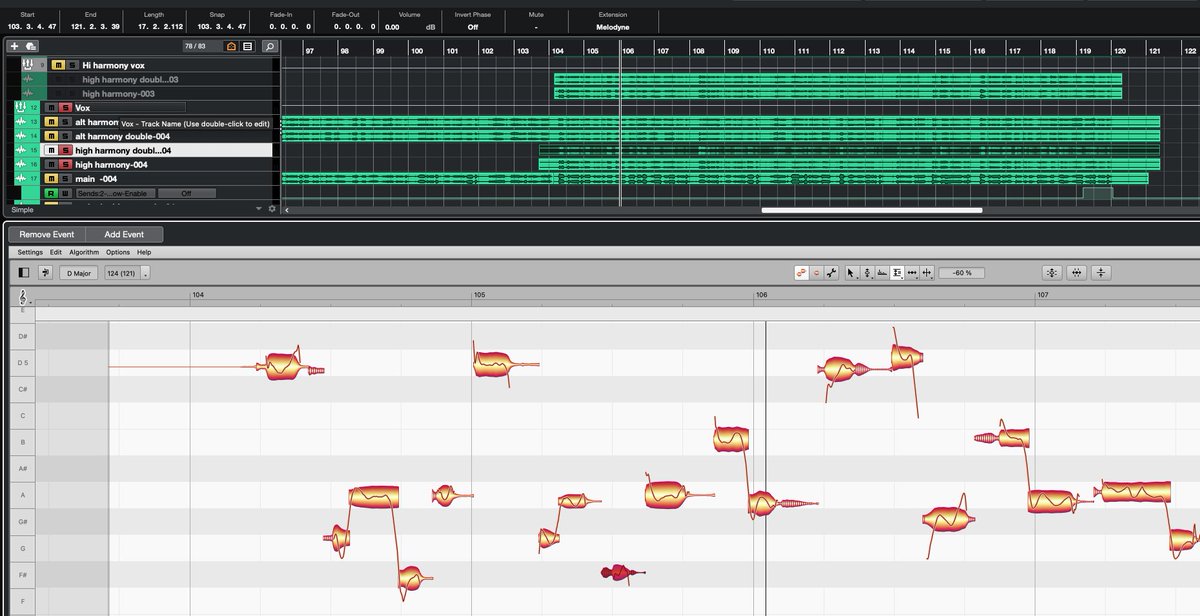Click the automation Off button
The image size is (1200, 616).
click(x=186, y=193)
